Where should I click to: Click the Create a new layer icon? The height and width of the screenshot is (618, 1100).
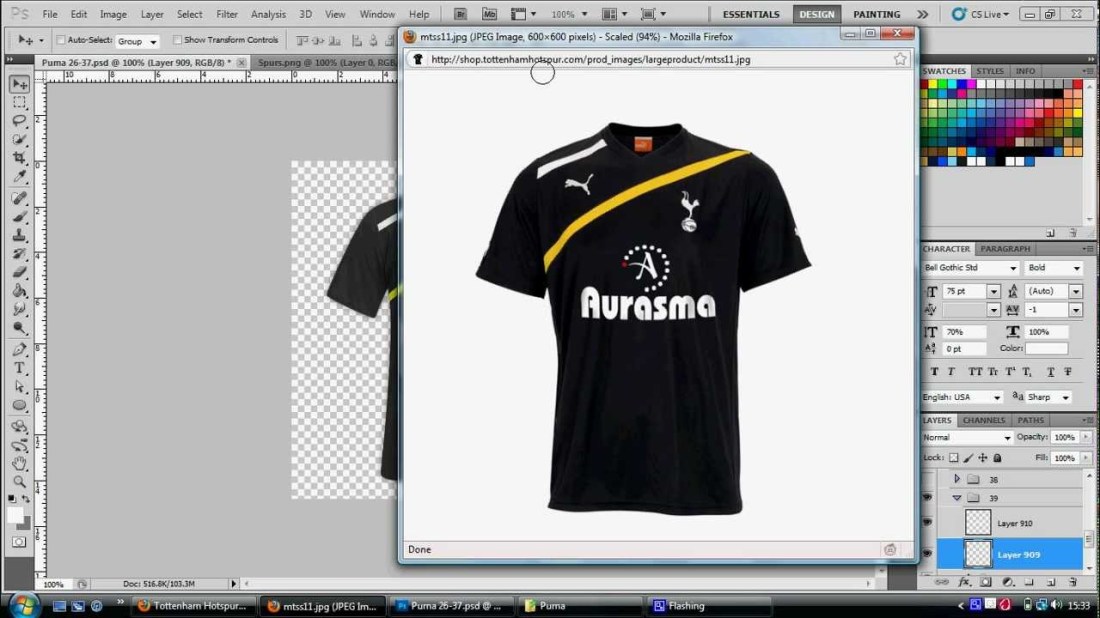pyautogui.click(x=1051, y=581)
